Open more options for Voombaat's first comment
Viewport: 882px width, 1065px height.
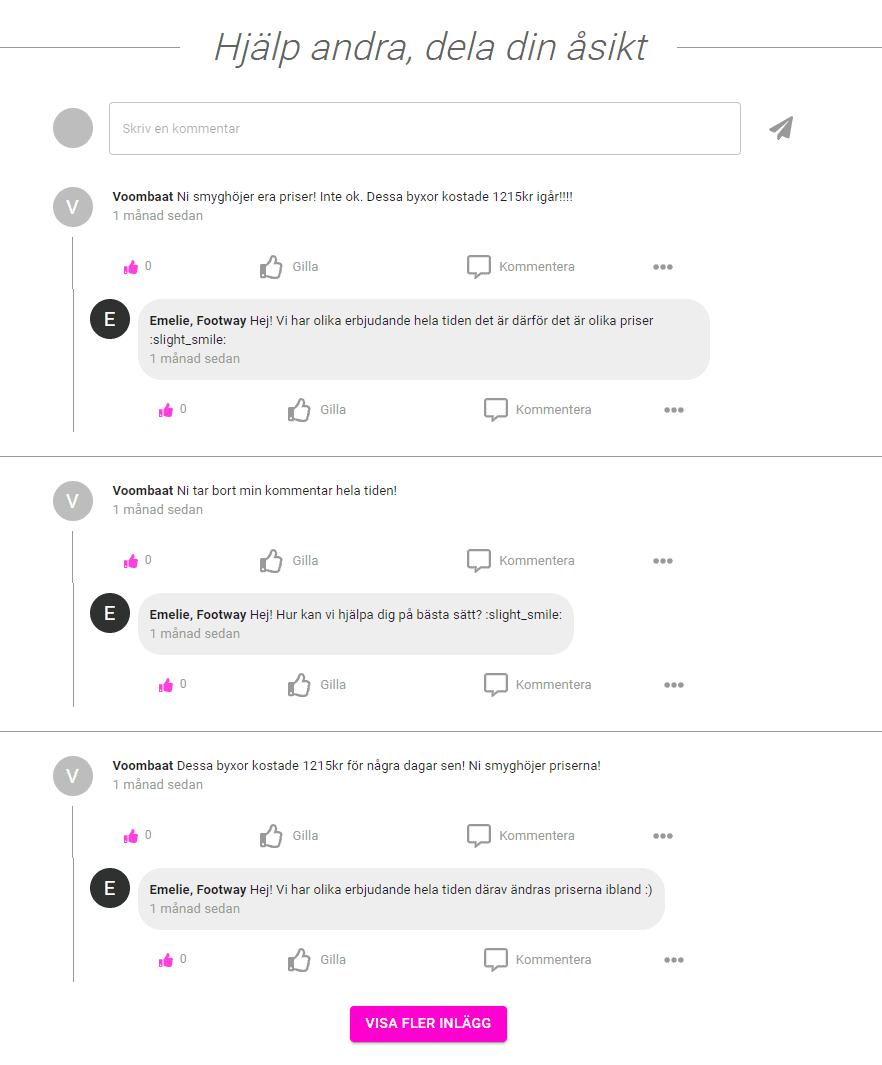[662, 267]
